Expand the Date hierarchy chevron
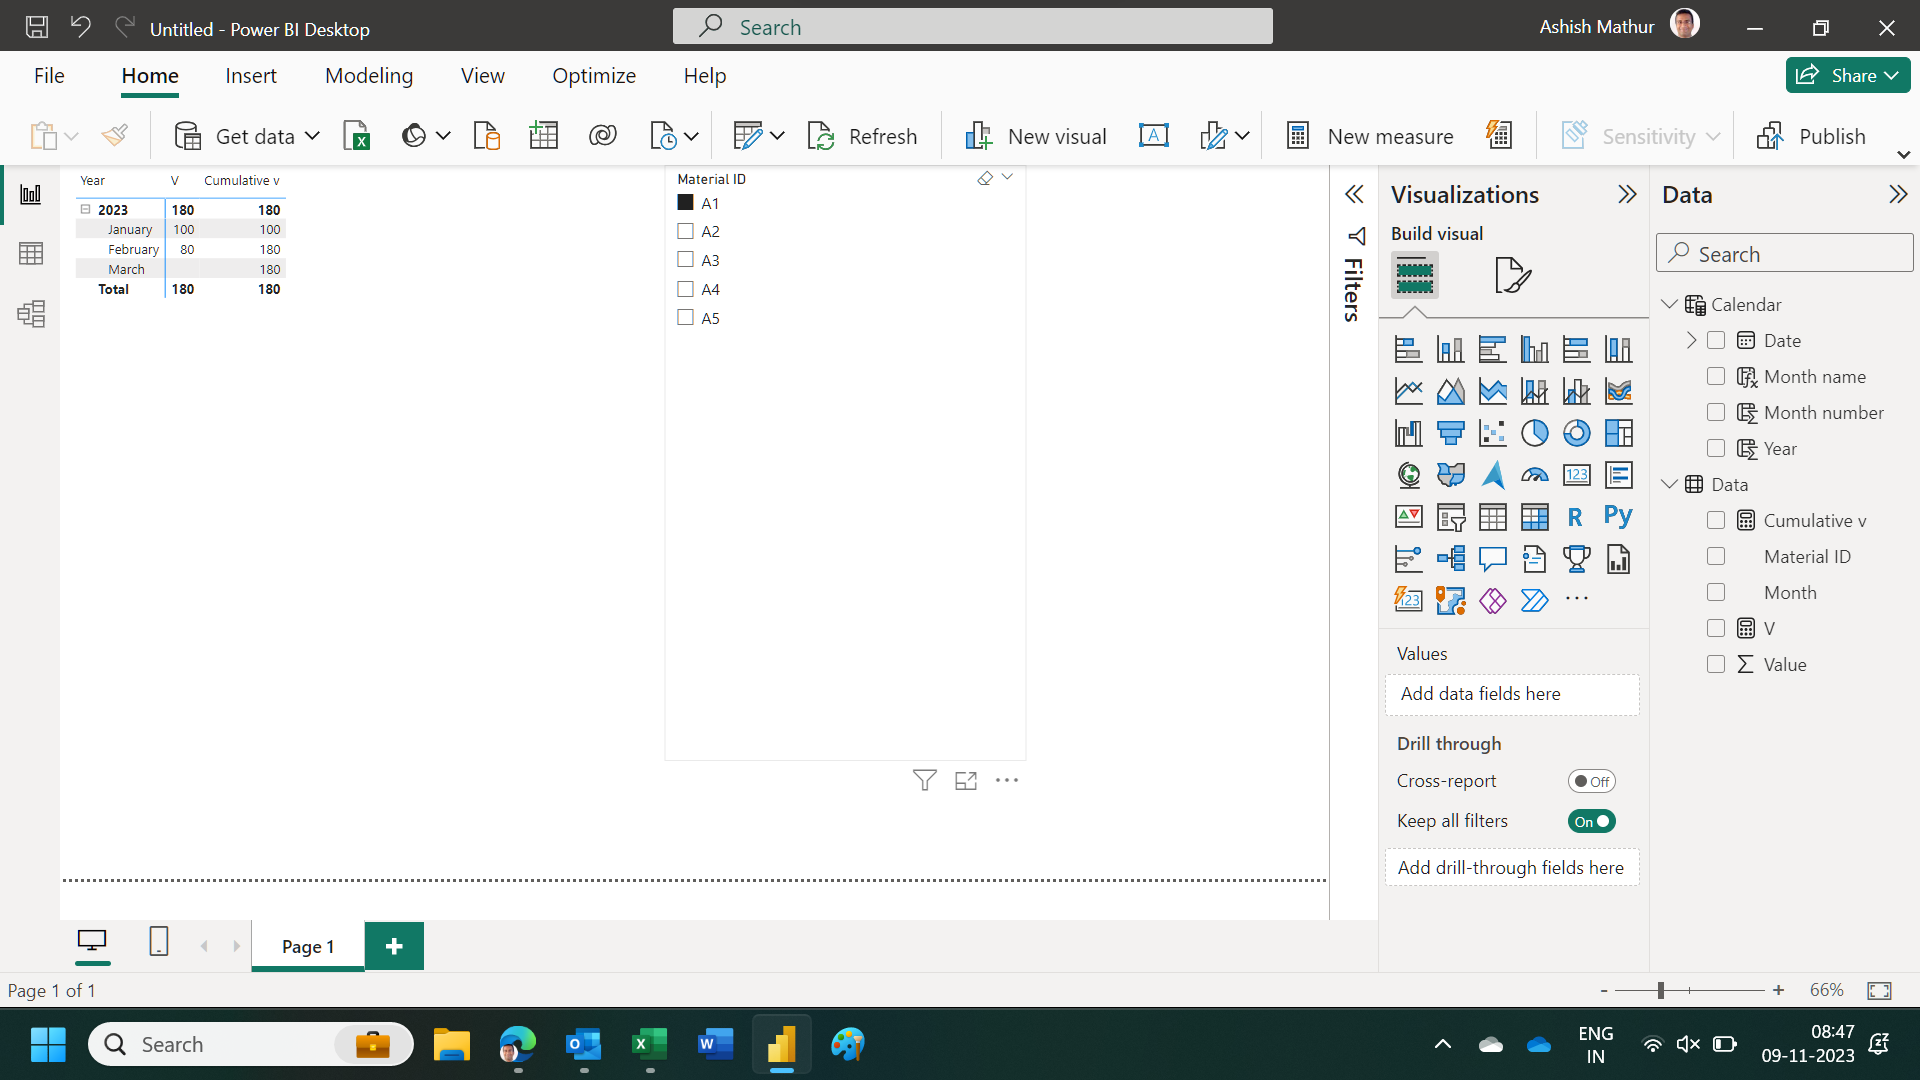This screenshot has width=1920, height=1080. [x=1691, y=340]
